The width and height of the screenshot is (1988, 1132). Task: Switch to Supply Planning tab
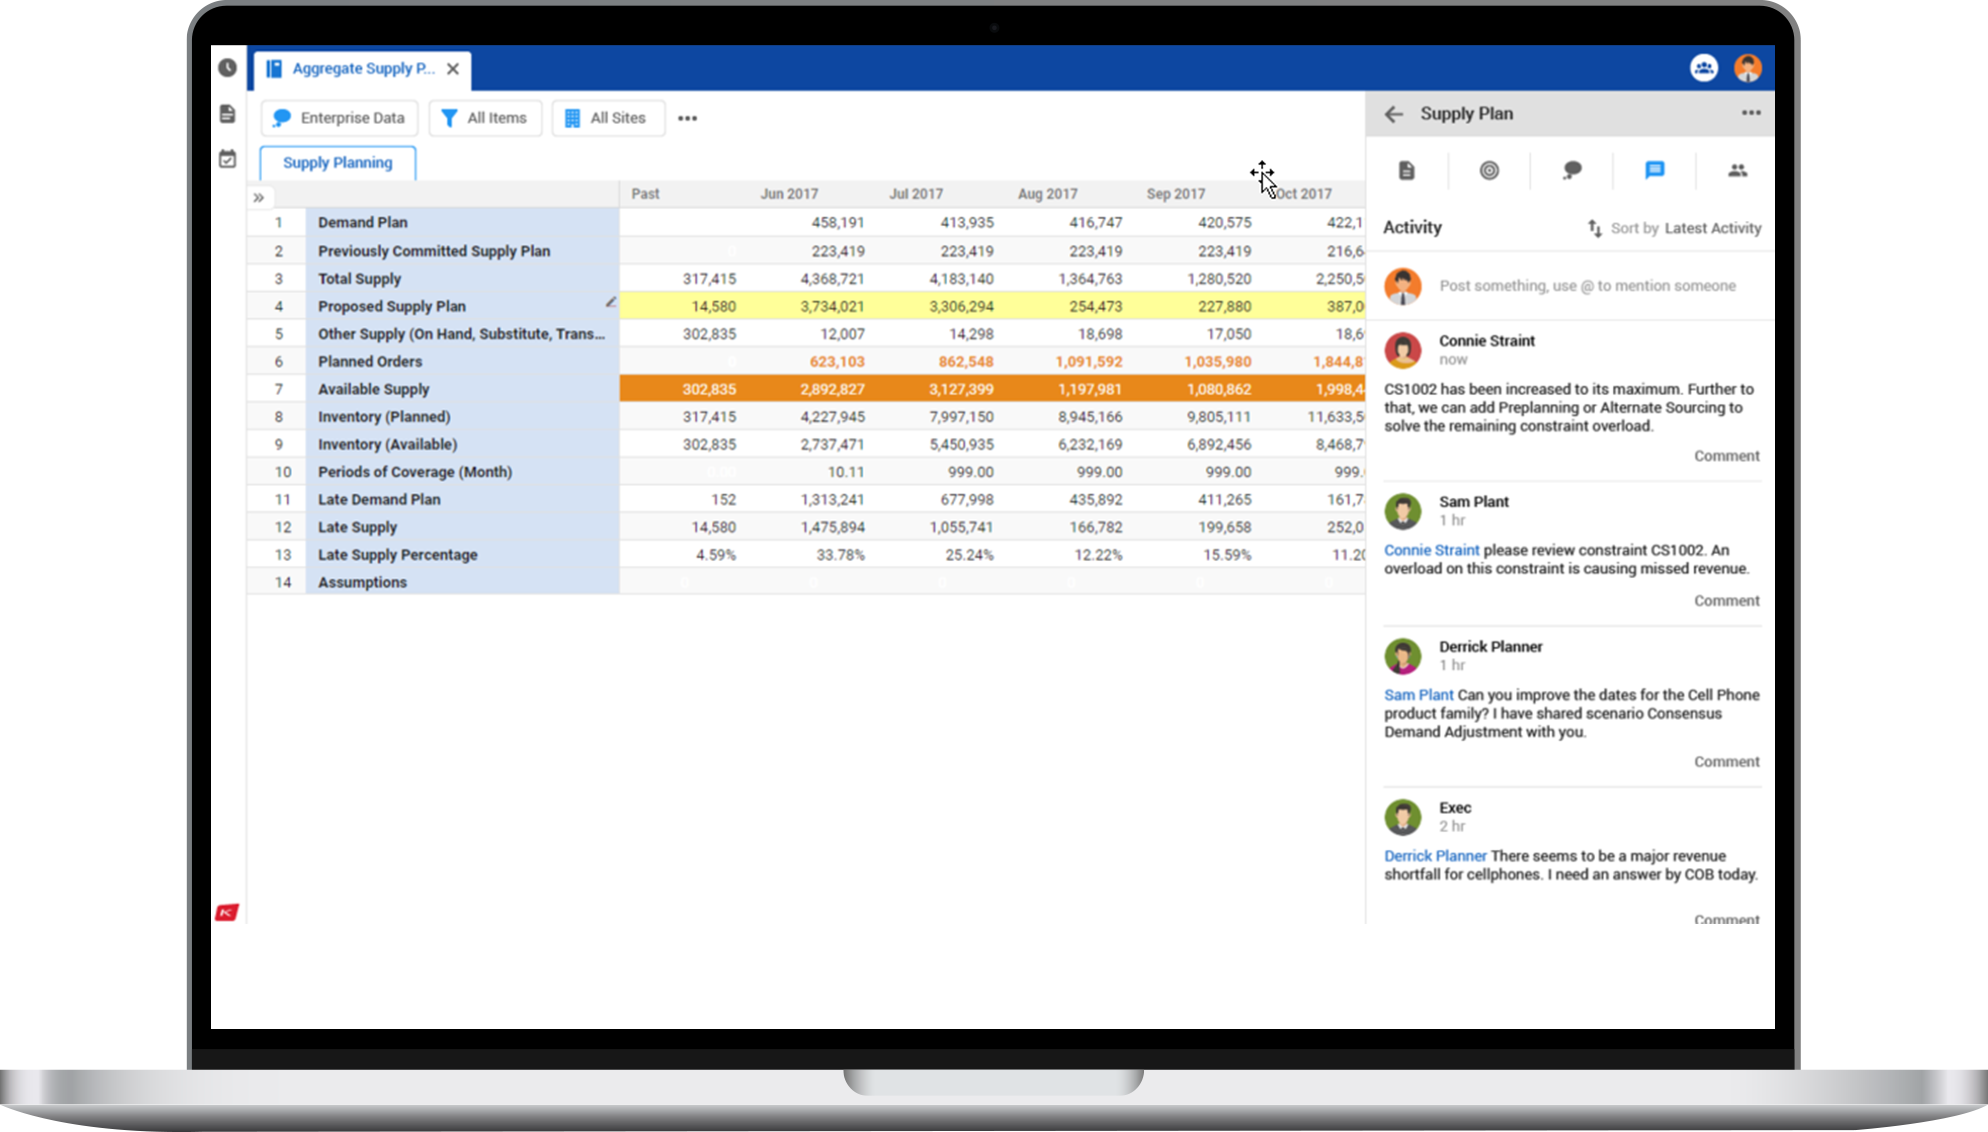click(x=337, y=163)
